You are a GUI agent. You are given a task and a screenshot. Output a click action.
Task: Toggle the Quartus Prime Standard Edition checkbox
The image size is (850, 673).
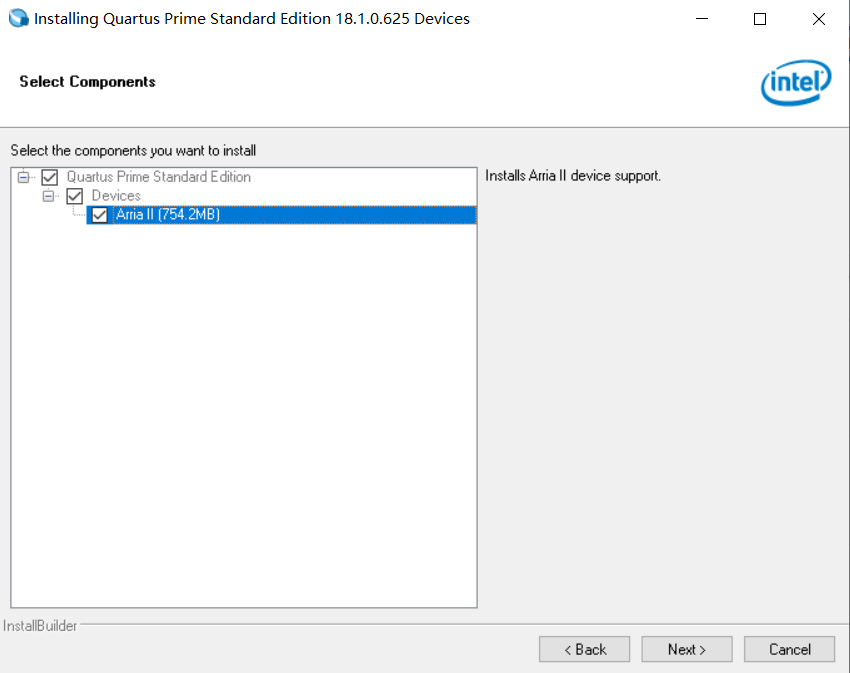point(50,177)
